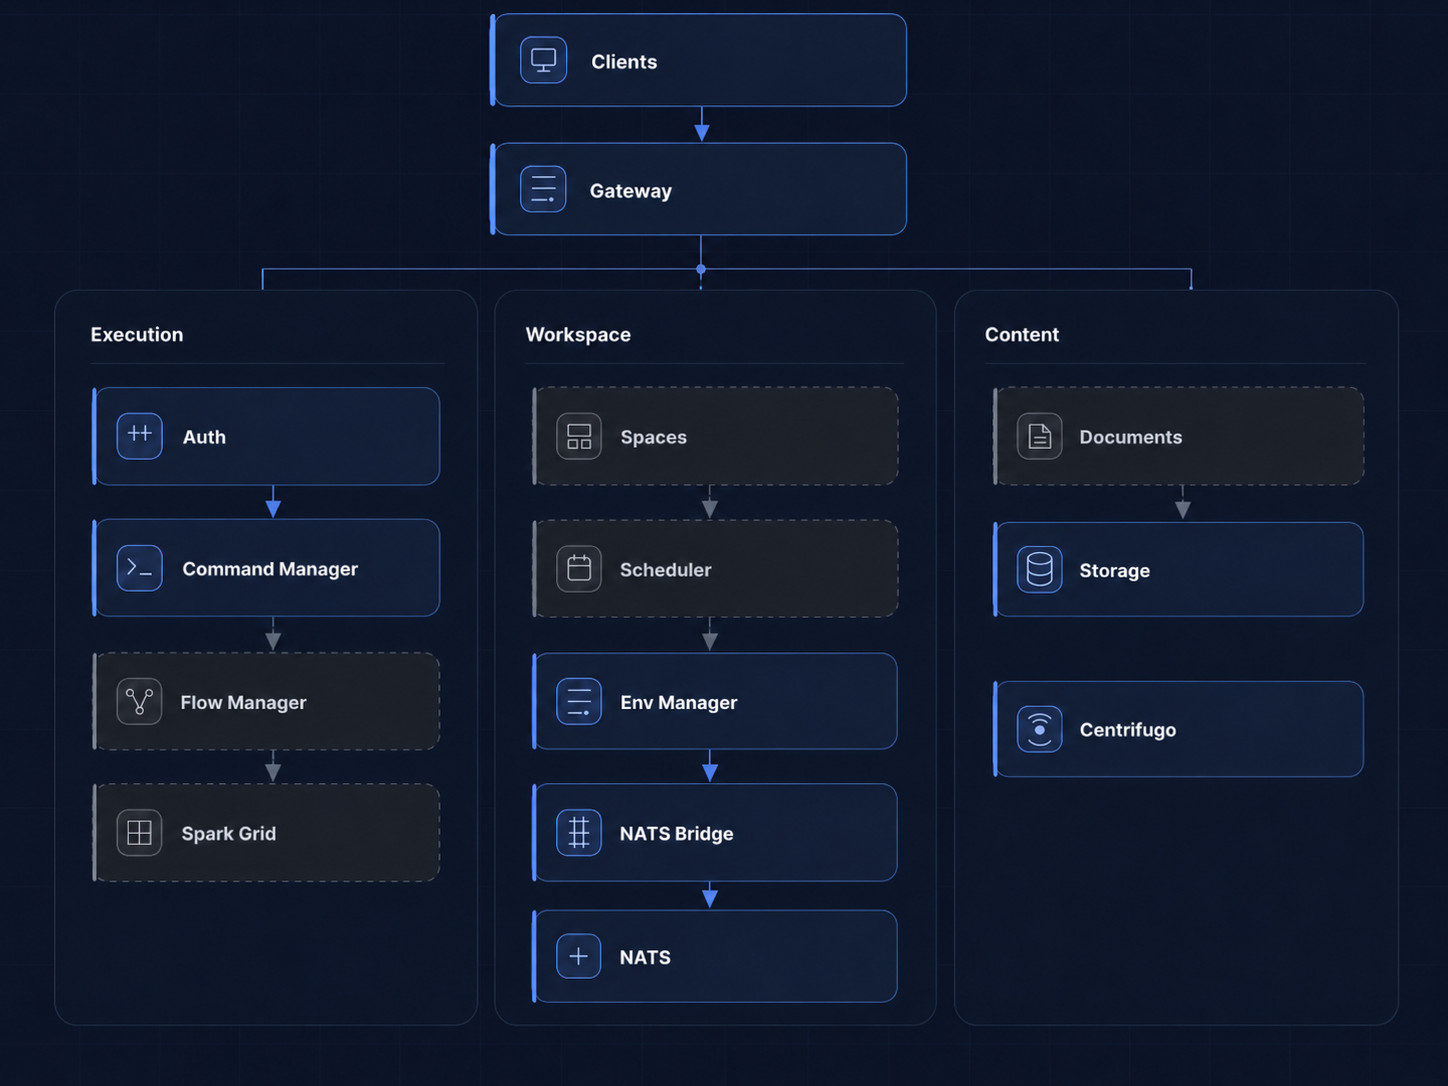
Task: Click the Spaces layout icon
Action: (579, 436)
